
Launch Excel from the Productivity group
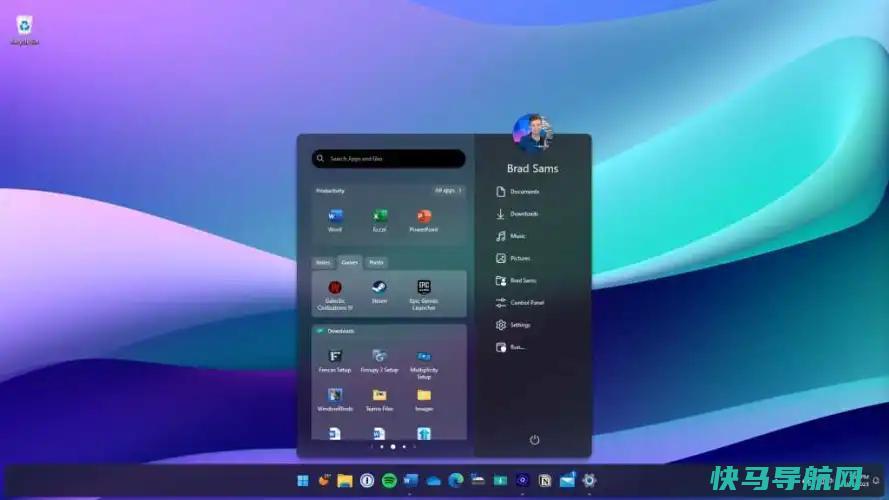[379, 220]
